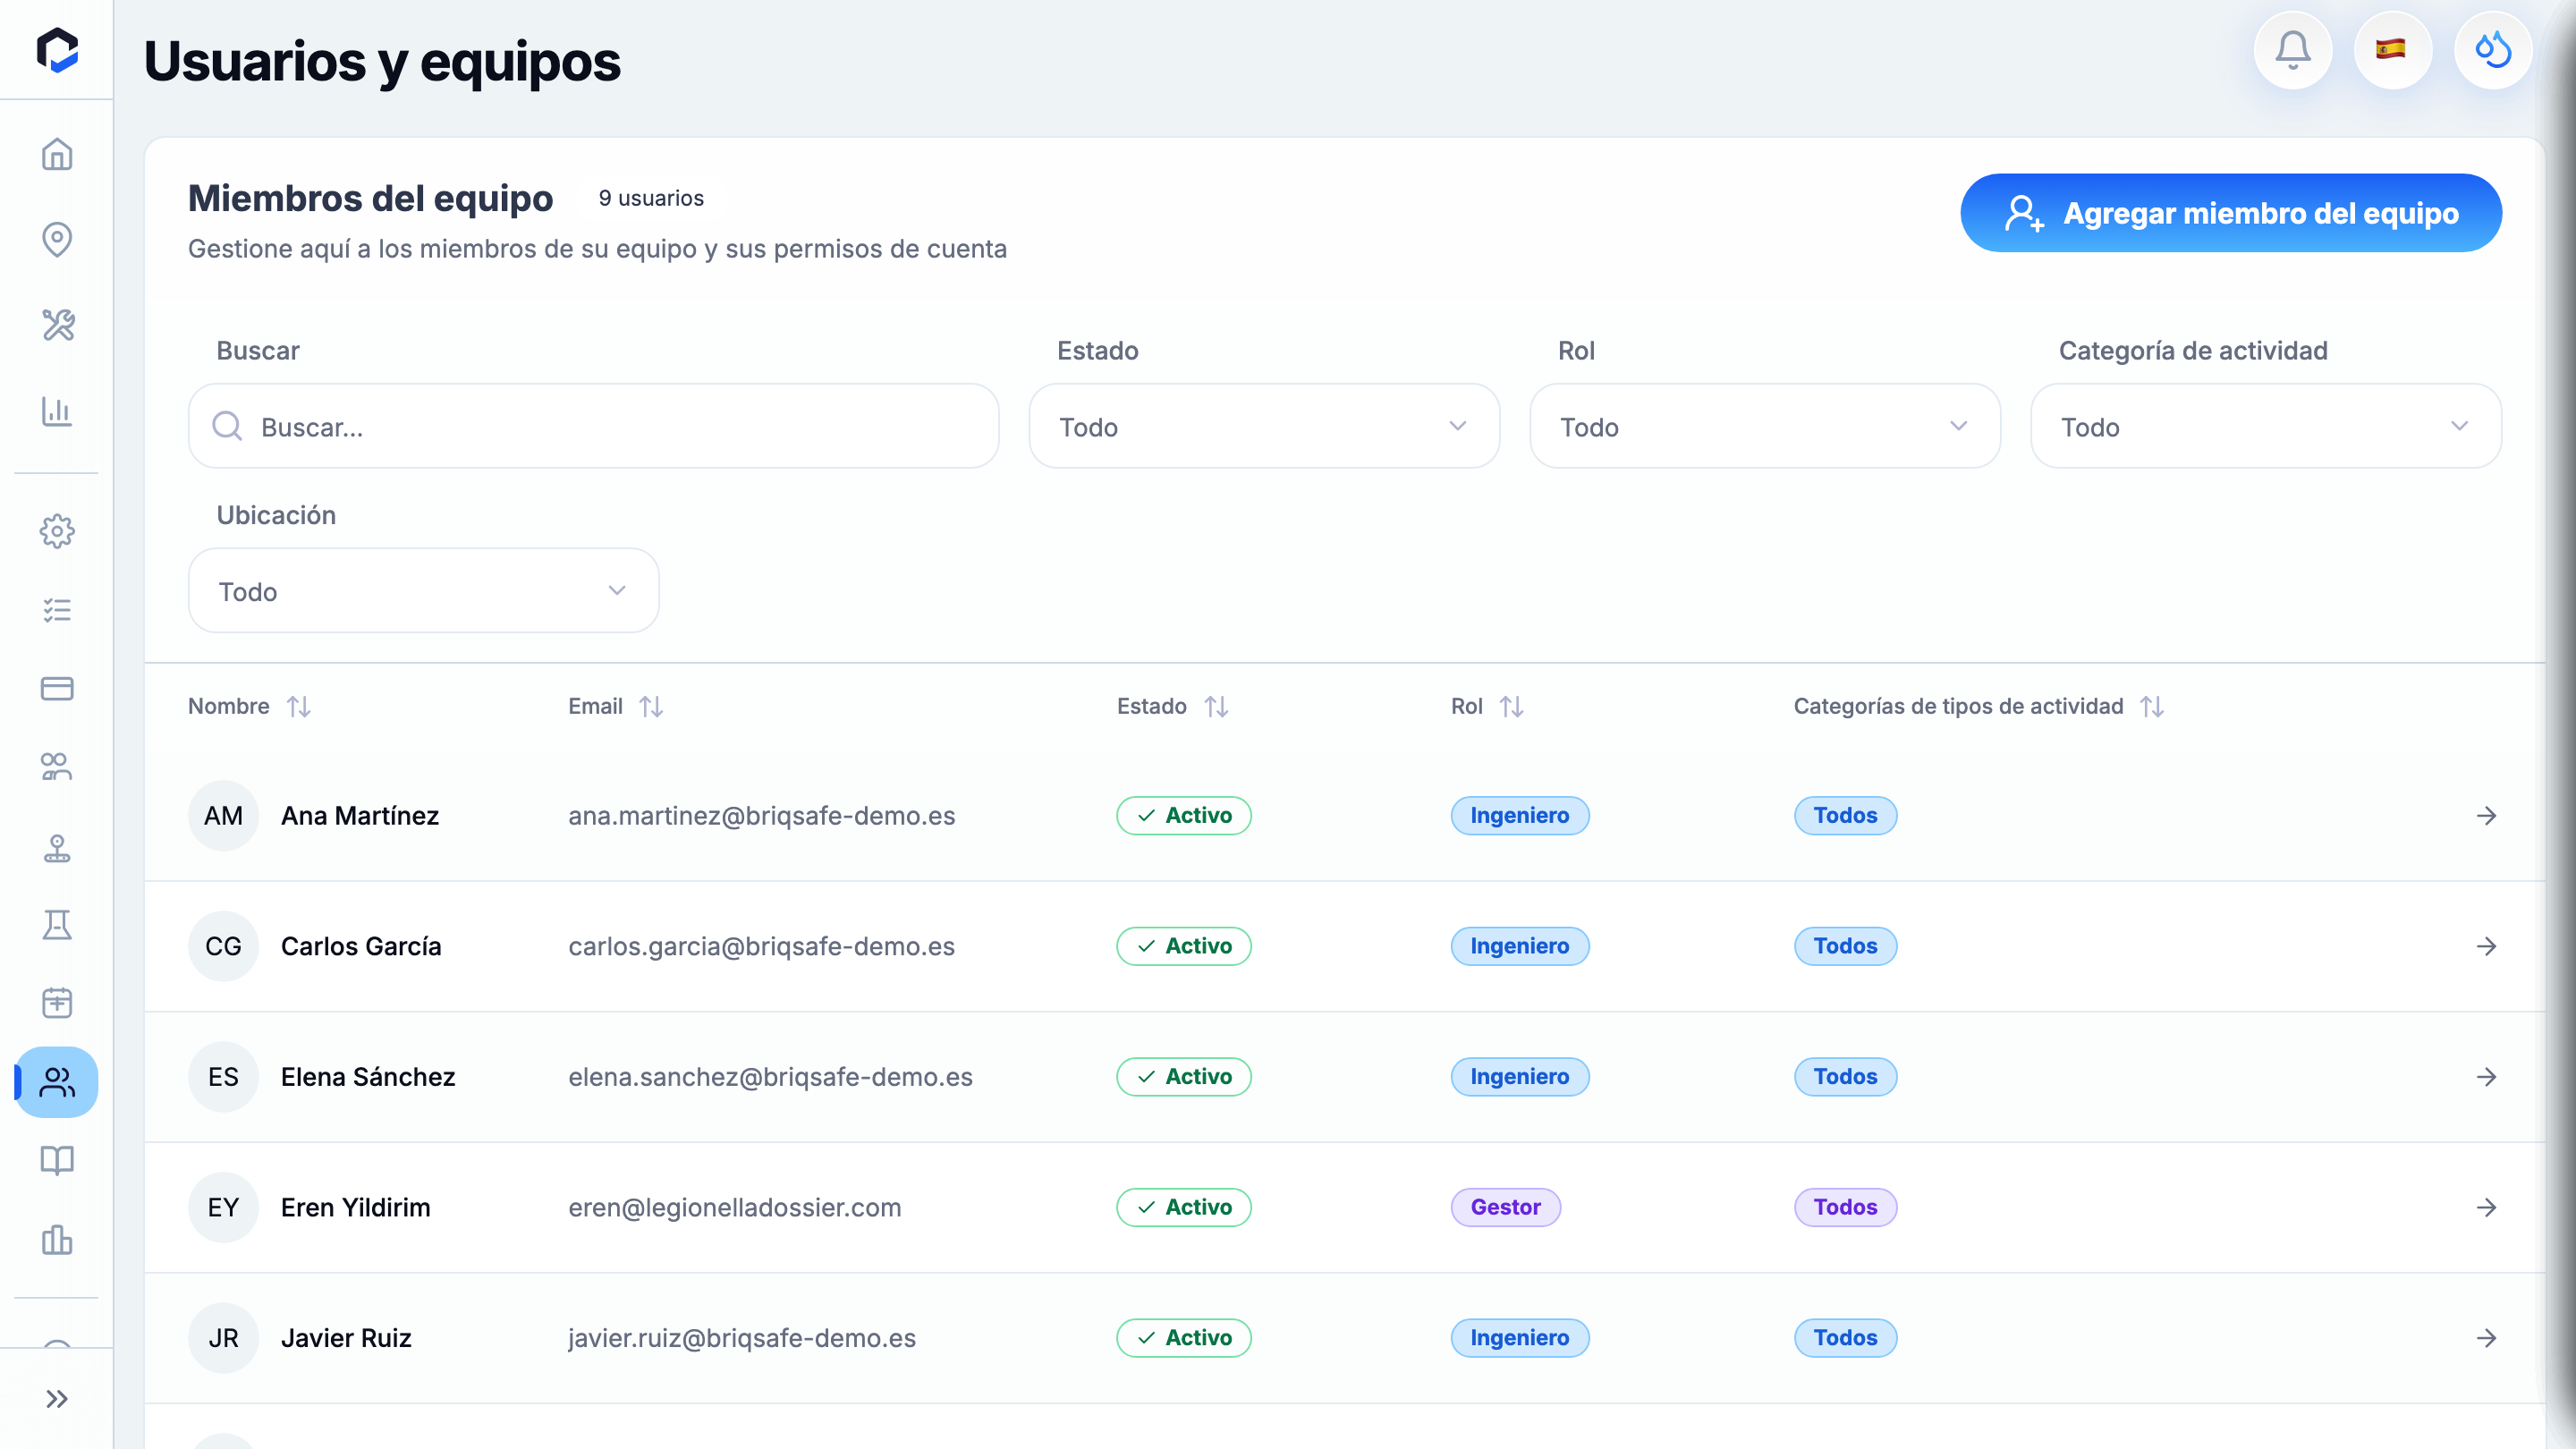Click the Carlos García name
This screenshot has height=1449, width=2576.
pyautogui.click(x=361, y=946)
